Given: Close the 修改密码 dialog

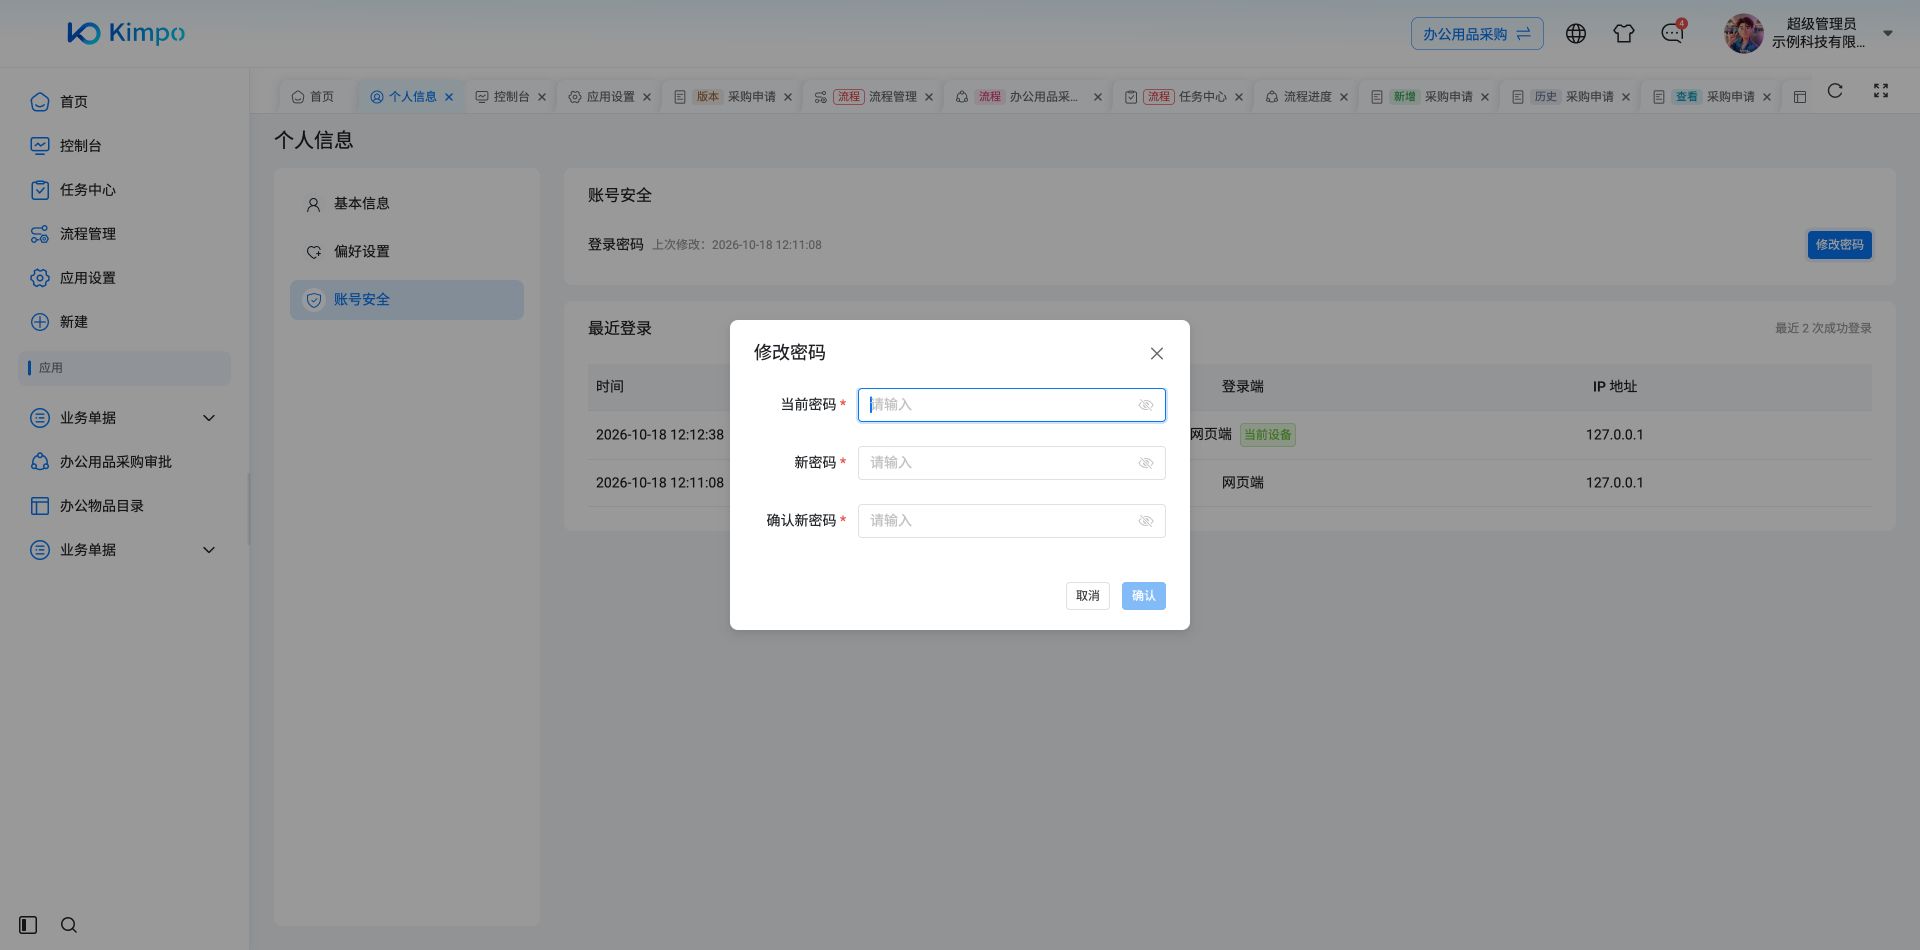Looking at the screenshot, I should point(1157,353).
